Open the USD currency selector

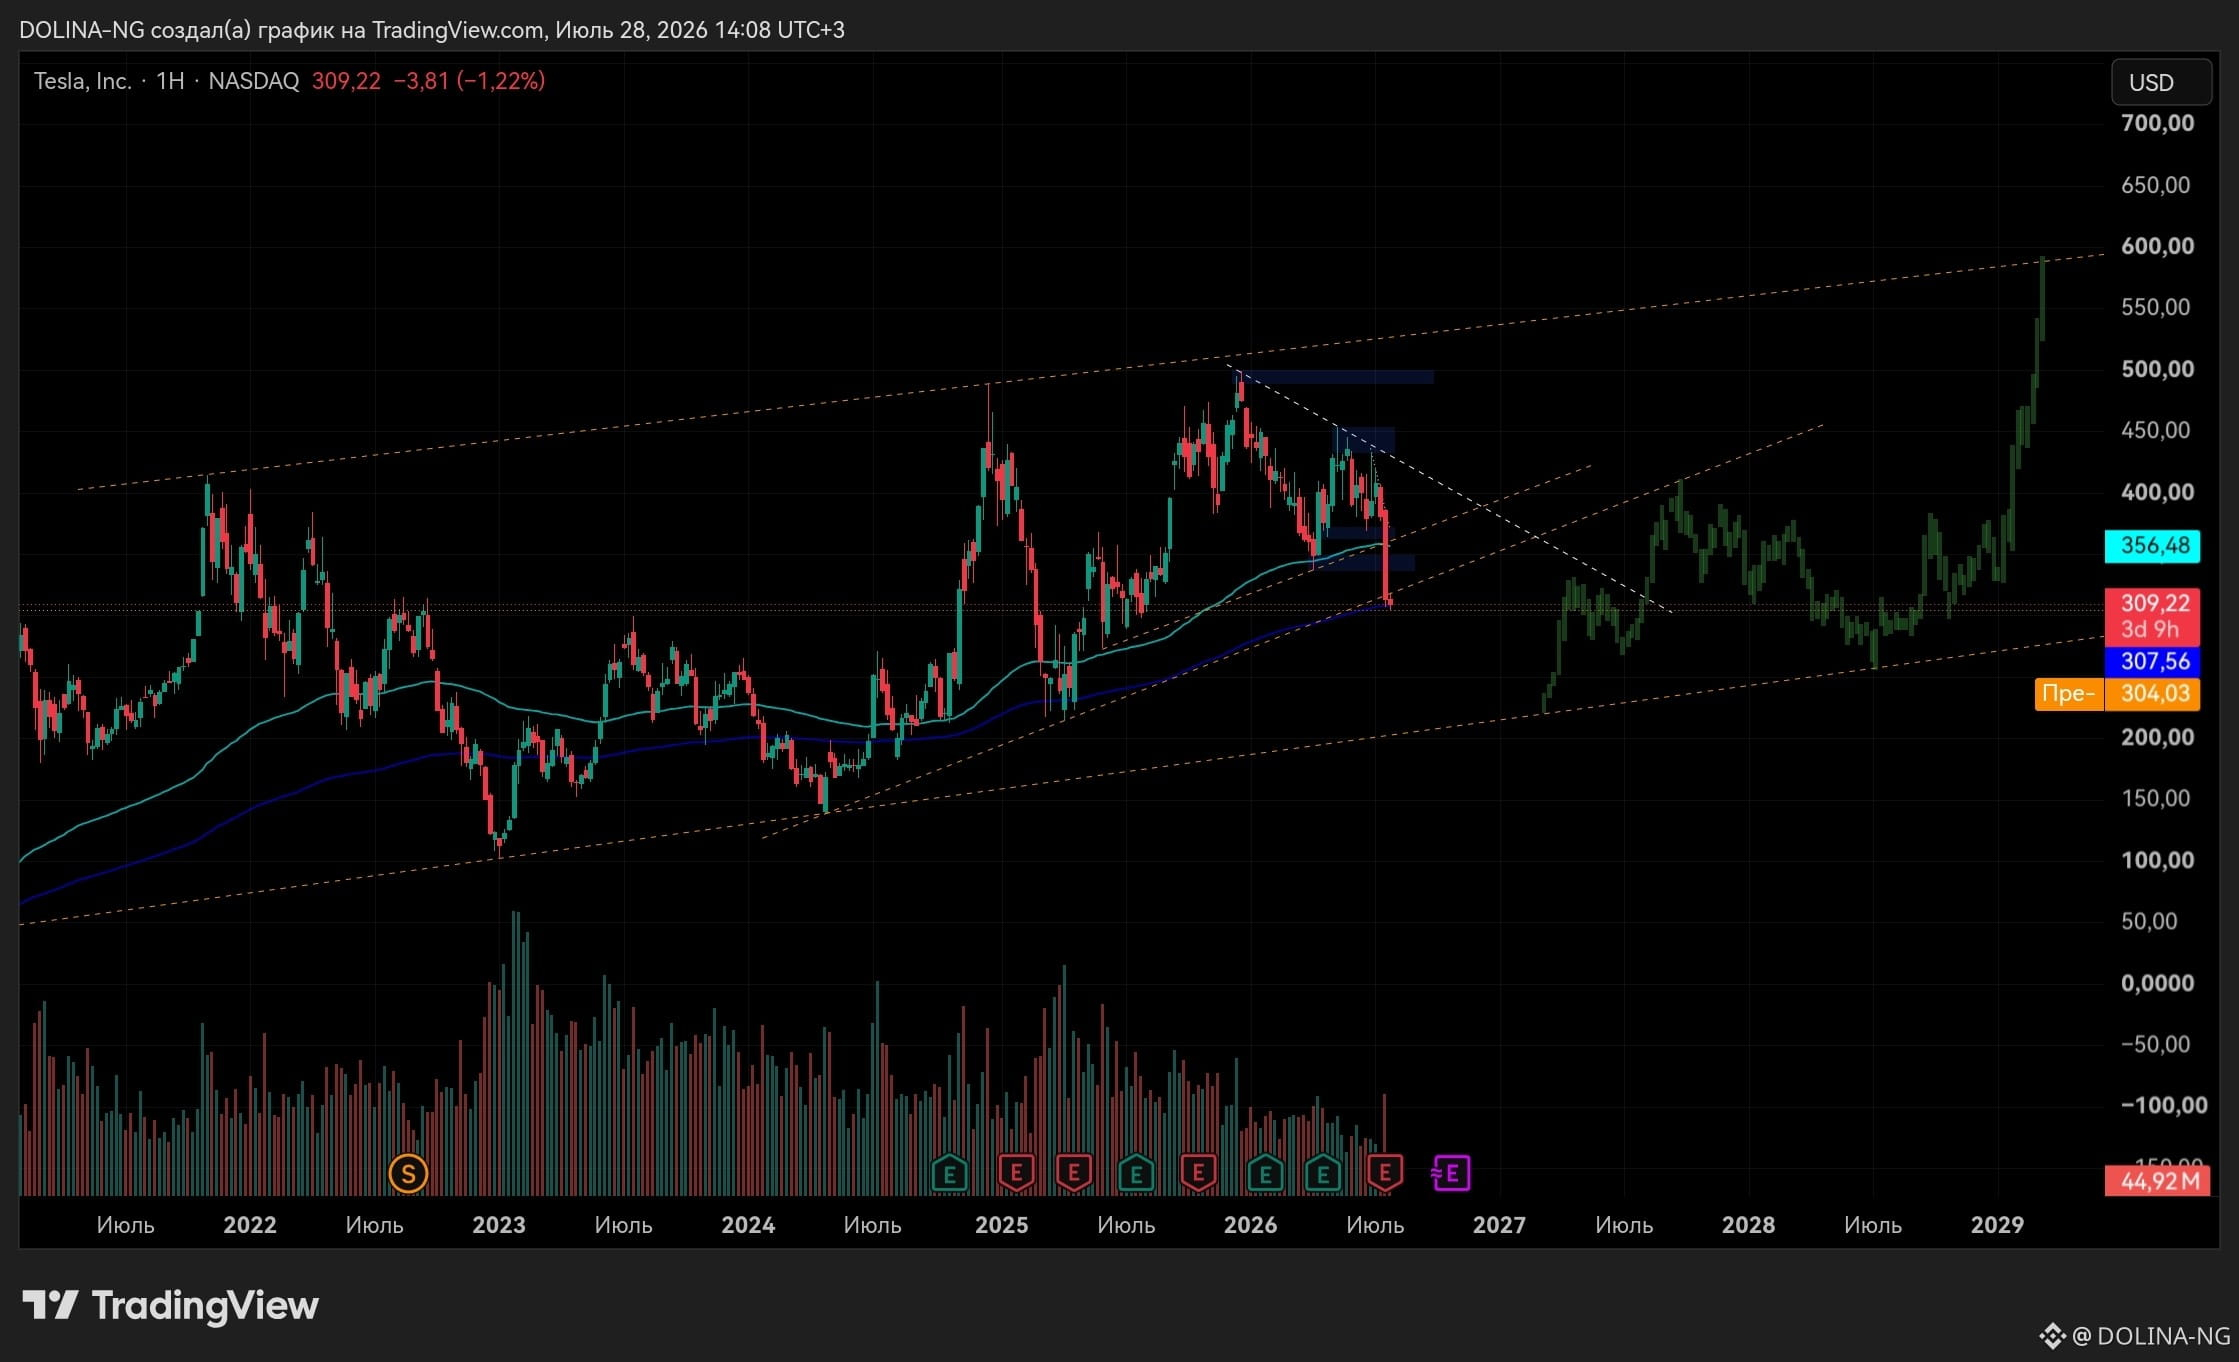(x=2161, y=82)
